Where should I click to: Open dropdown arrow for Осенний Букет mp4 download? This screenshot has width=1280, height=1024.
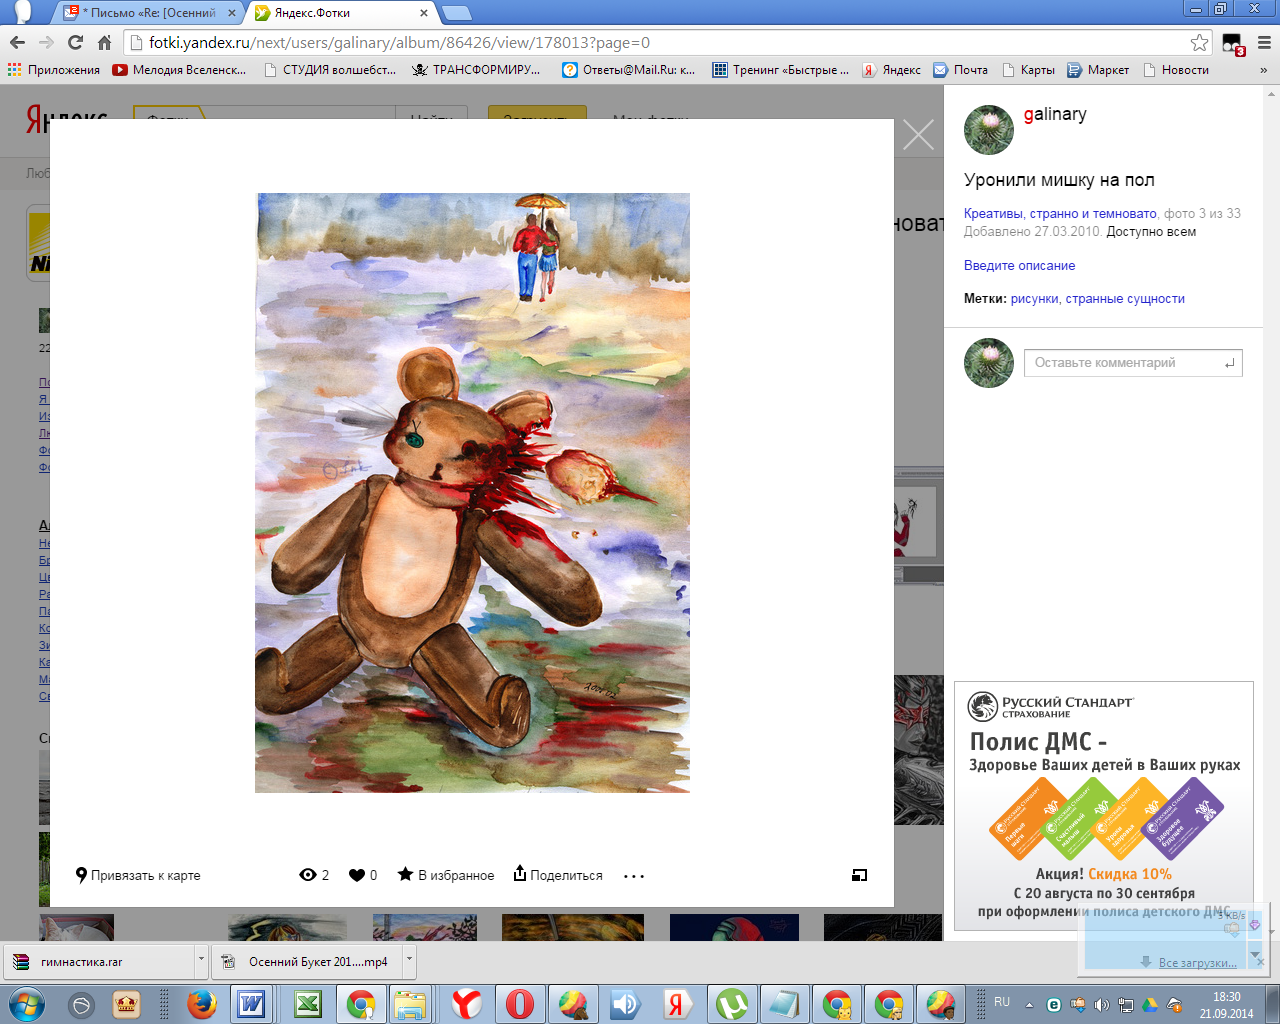click(x=409, y=960)
